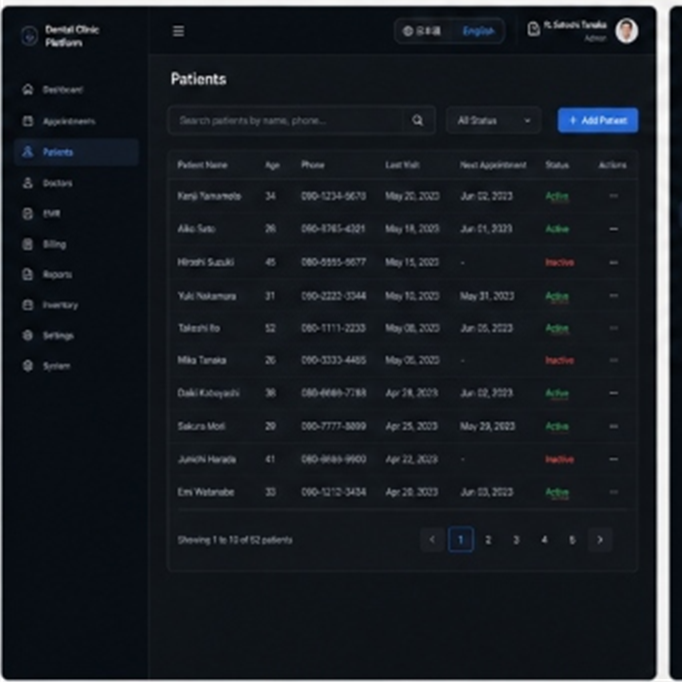The height and width of the screenshot is (682, 682).
Task: Open actions menu for Takeshi Ito
Action: coord(614,328)
